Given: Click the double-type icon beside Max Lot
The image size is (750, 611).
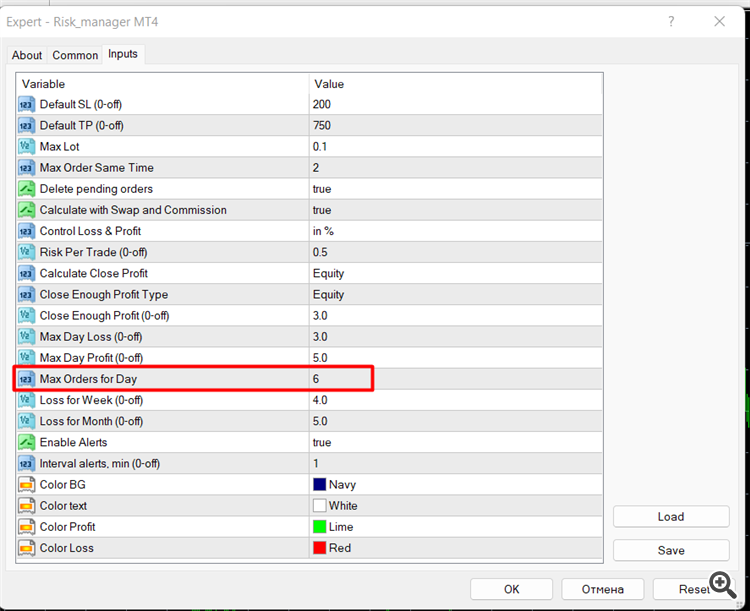Looking at the screenshot, I should (26, 146).
